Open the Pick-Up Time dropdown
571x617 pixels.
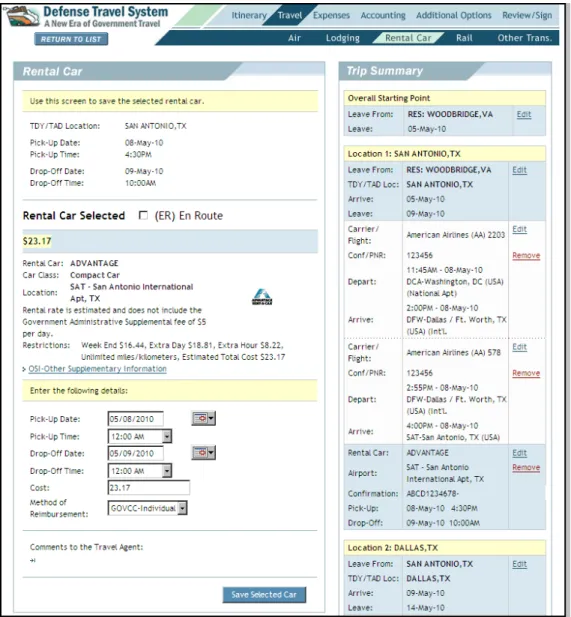click(x=140, y=436)
